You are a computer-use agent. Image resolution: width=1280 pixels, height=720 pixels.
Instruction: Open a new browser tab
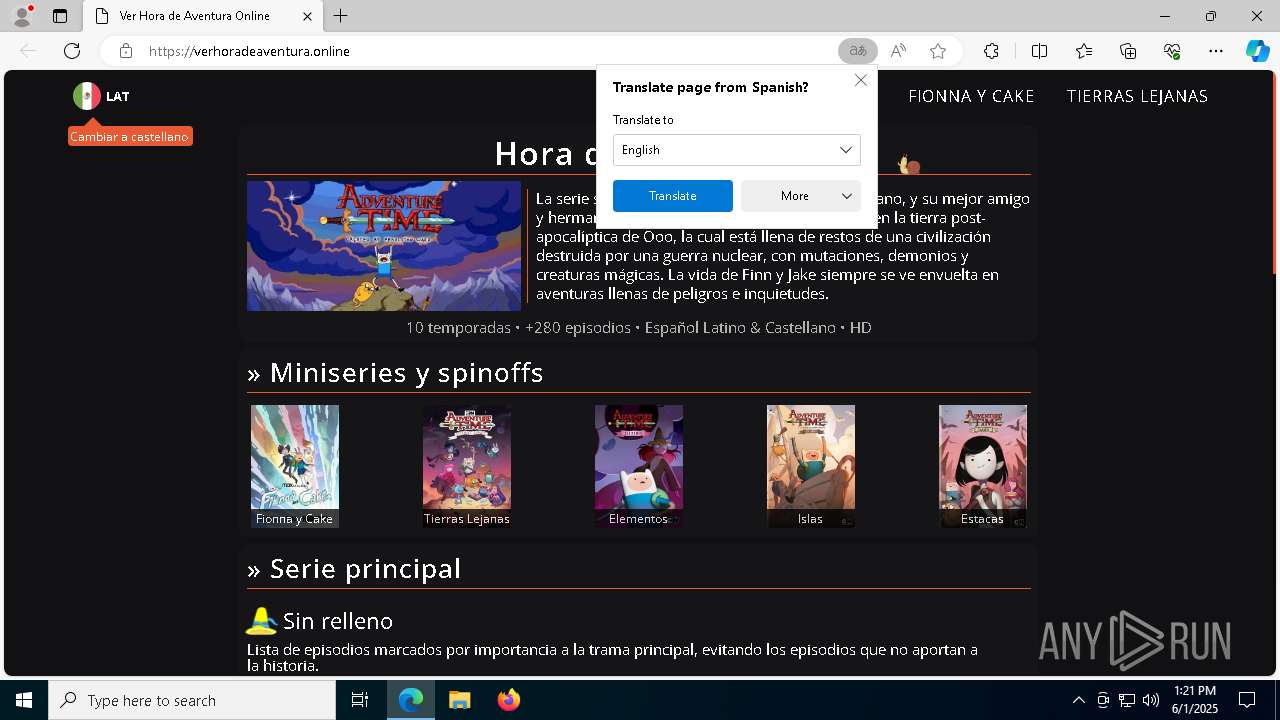pyautogui.click(x=341, y=16)
